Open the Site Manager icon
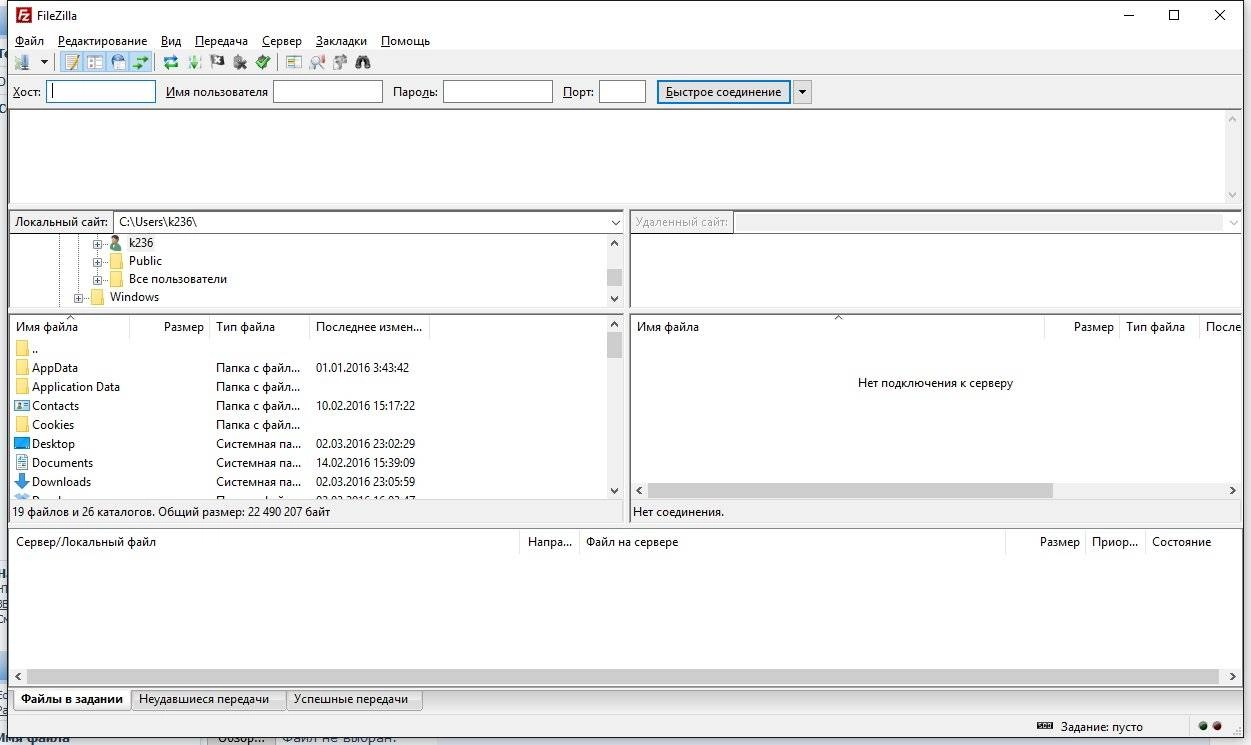This screenshot has height=745, width=1251. point(22,62)
